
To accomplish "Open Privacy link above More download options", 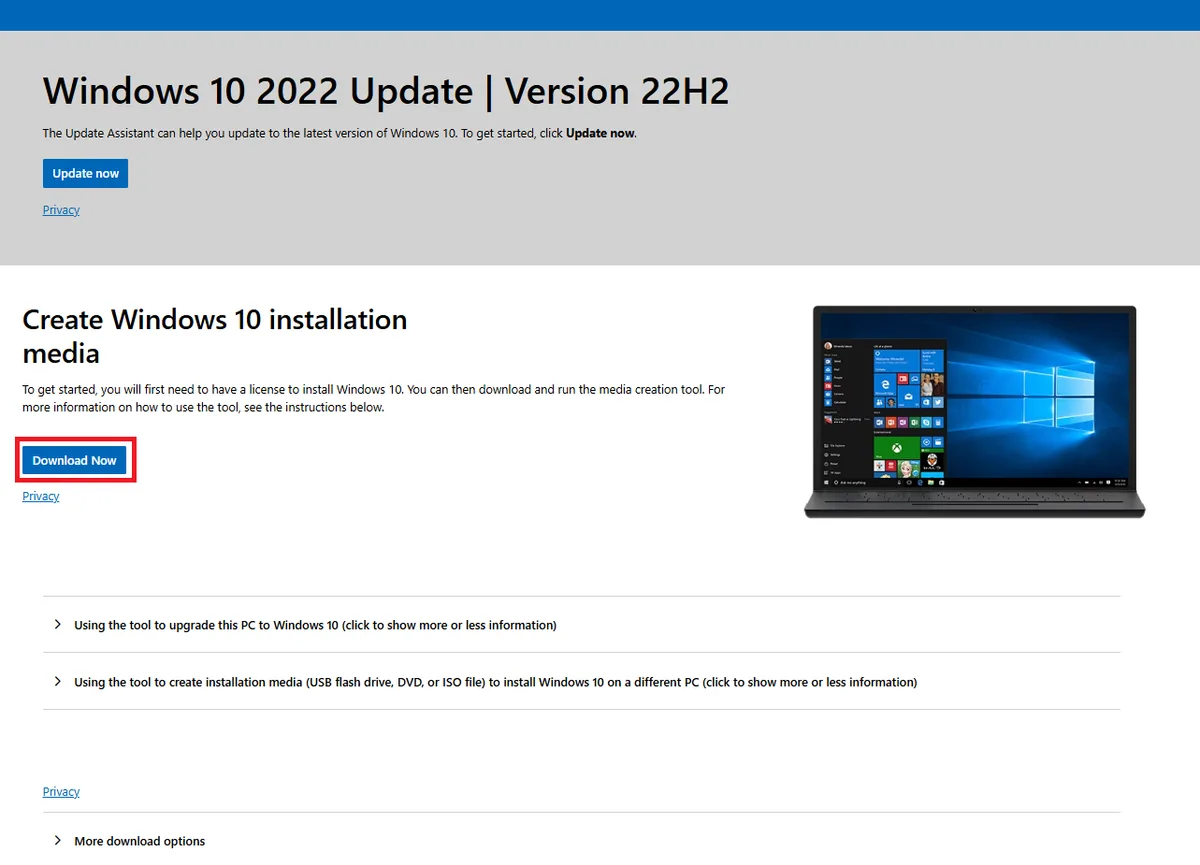I will tap(61, 792).
